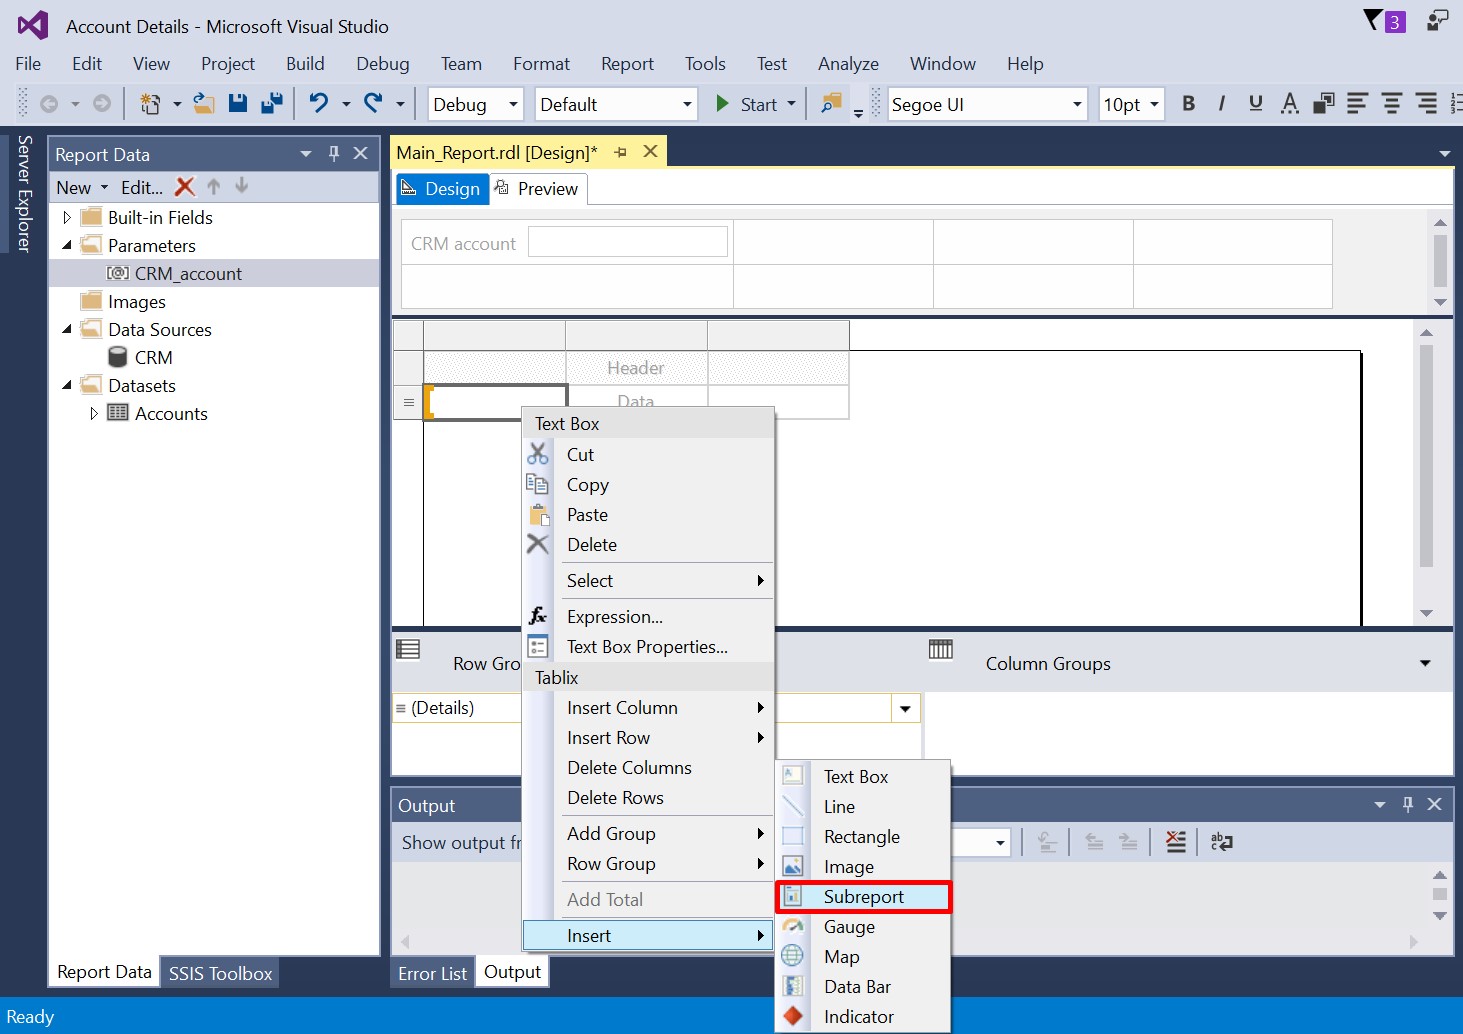Click the feedback icon in title bar
1463x1034 pixels.
coord(1437,20)
